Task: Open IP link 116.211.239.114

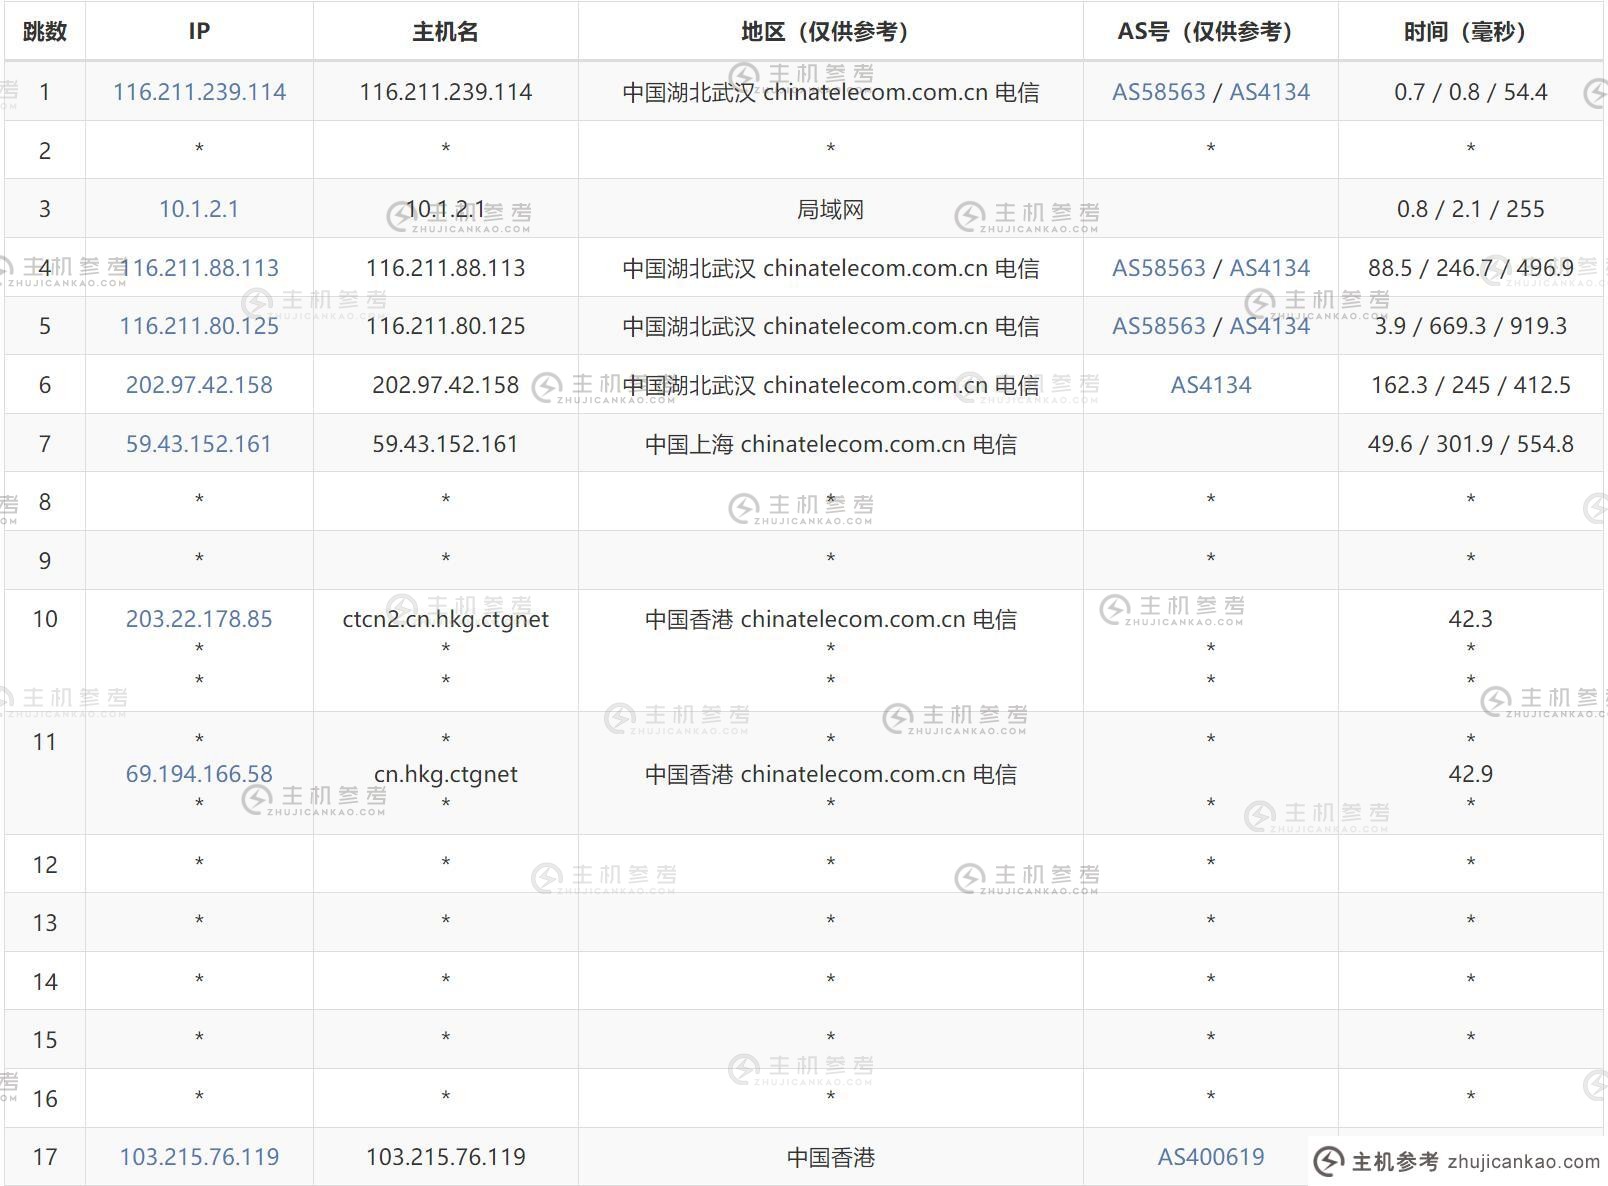Action: click(199, 92)
